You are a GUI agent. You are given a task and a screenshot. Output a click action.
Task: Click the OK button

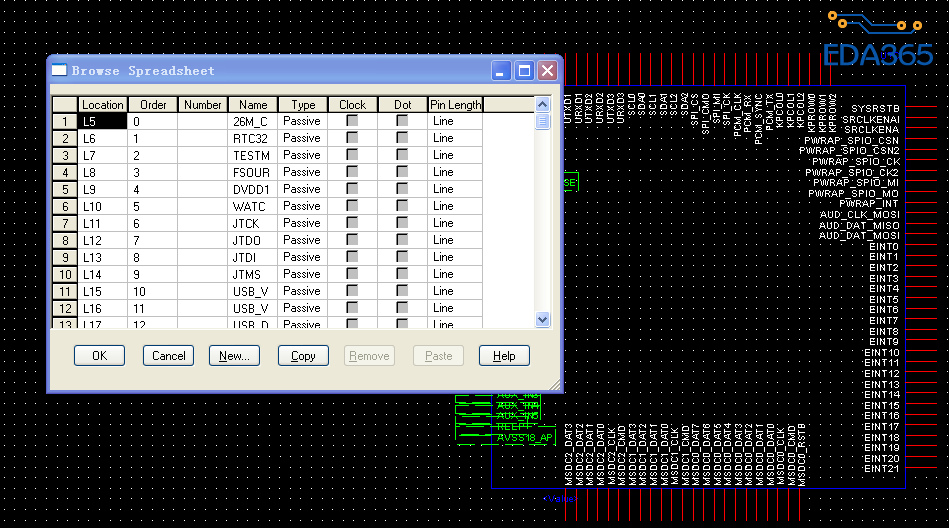99,356
